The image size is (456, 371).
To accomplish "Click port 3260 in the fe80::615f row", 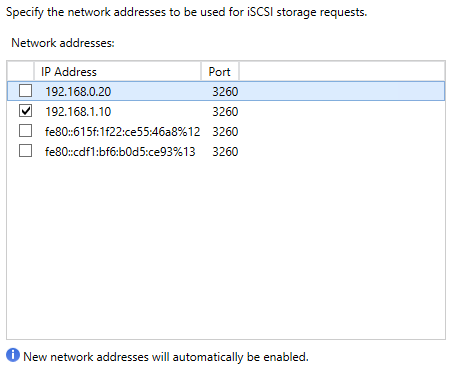I will coord(225,131).
